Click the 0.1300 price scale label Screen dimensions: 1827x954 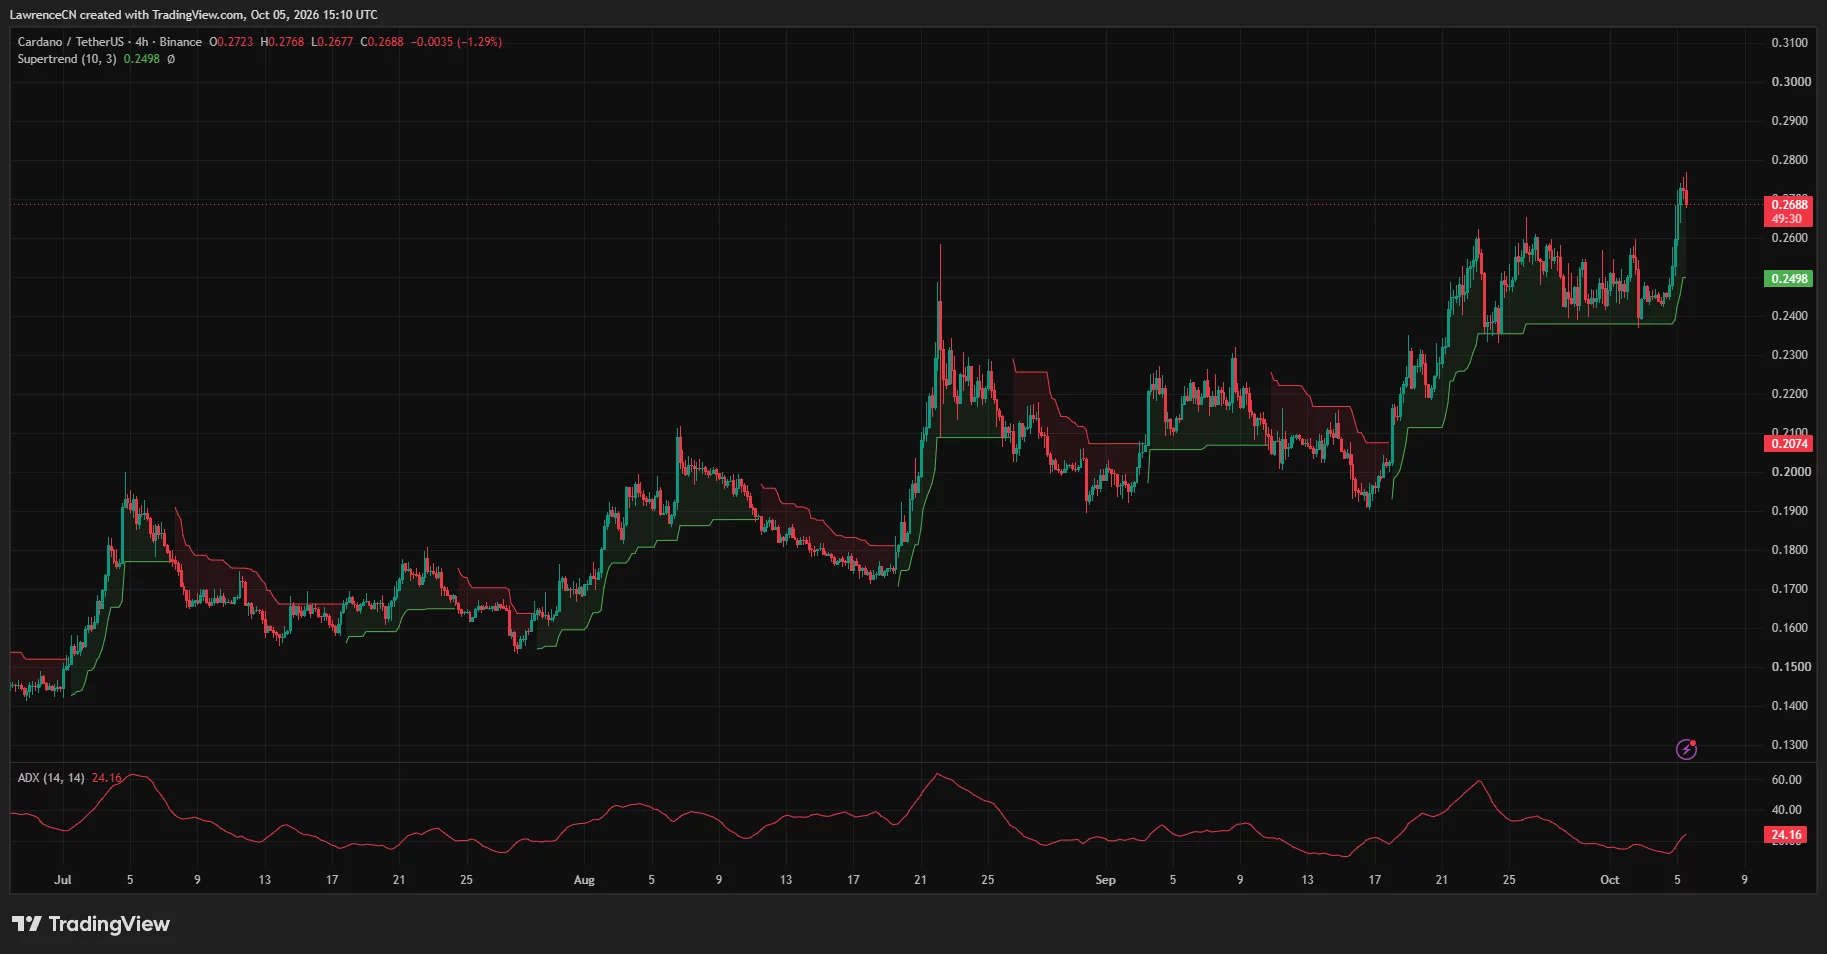pos(1790,745)
